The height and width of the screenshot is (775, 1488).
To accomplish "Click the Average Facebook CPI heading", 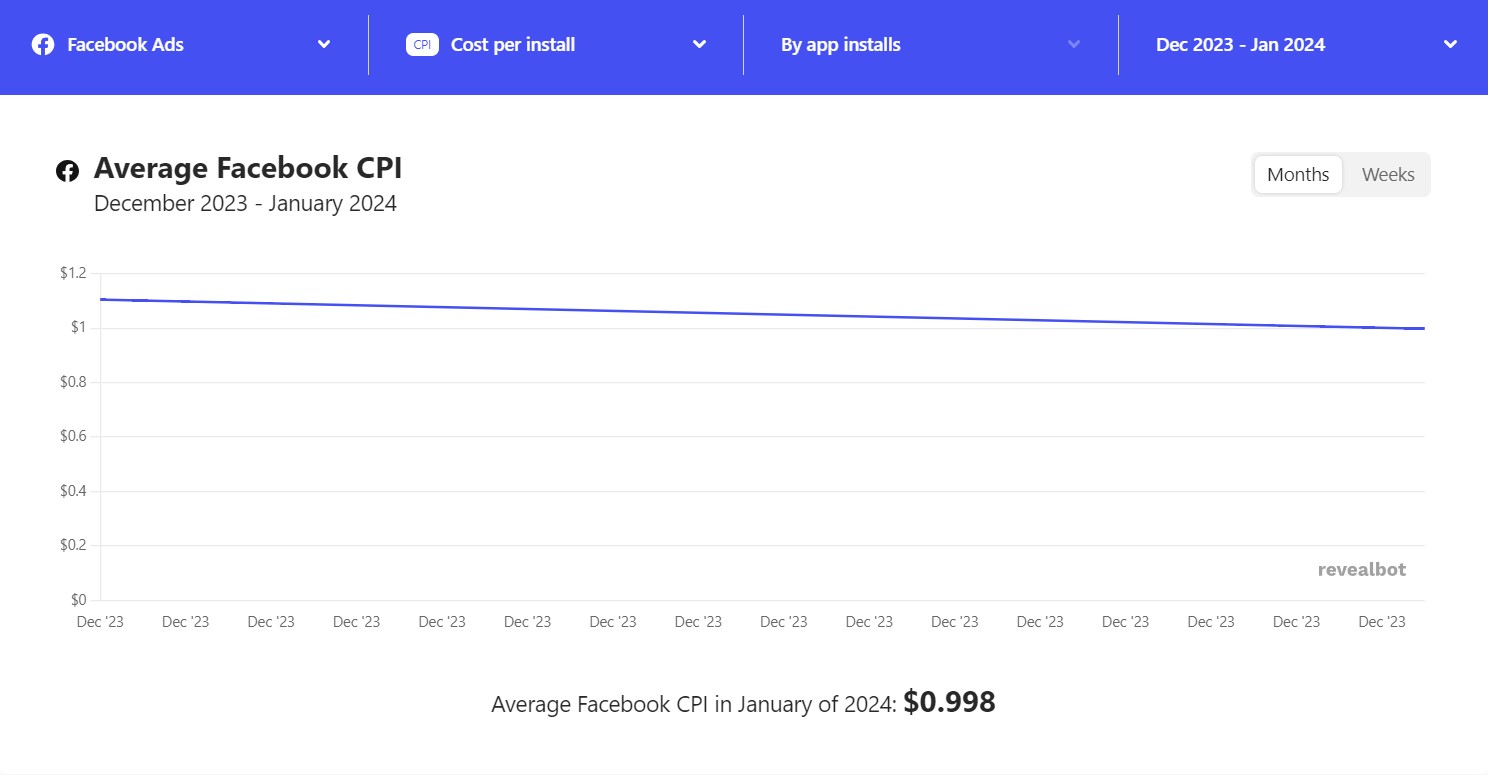I will (x=248, y=167).
